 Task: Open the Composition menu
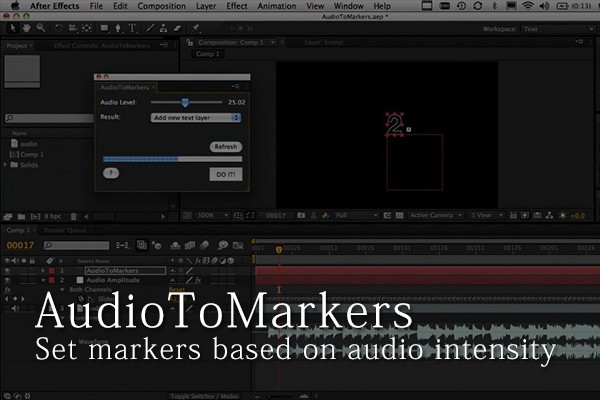tap(161, 6)
